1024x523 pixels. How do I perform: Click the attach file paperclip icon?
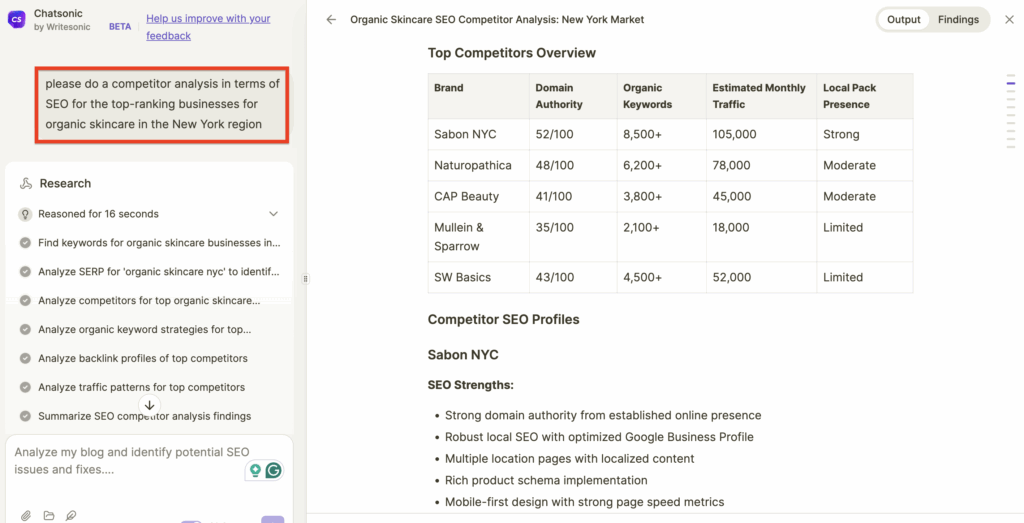(25, 516)
